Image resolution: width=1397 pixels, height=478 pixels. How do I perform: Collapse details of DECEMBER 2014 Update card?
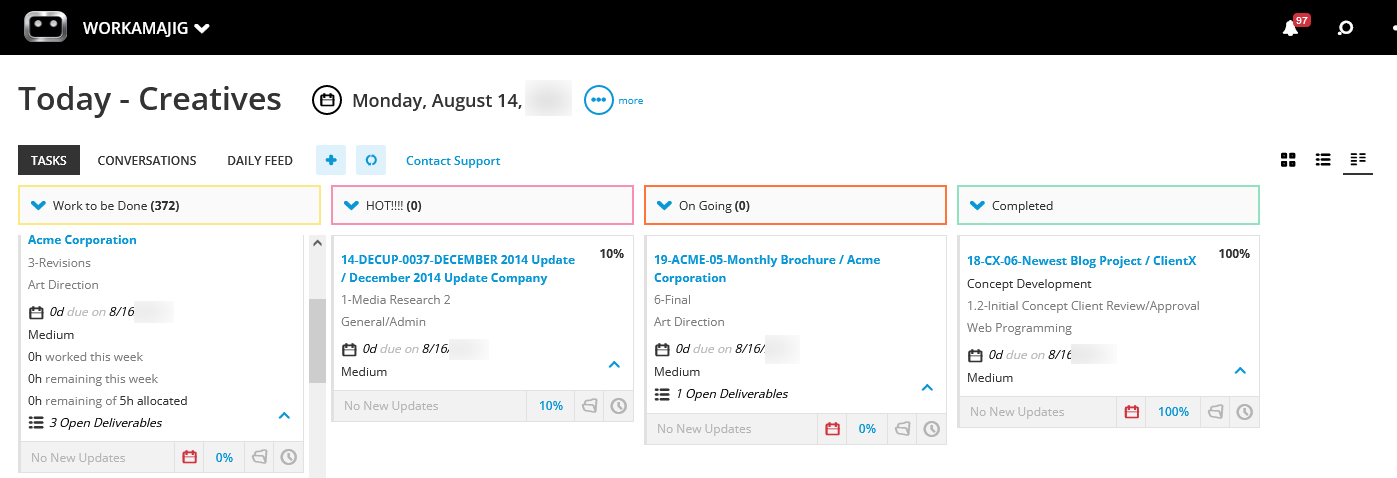click(614, 365)
